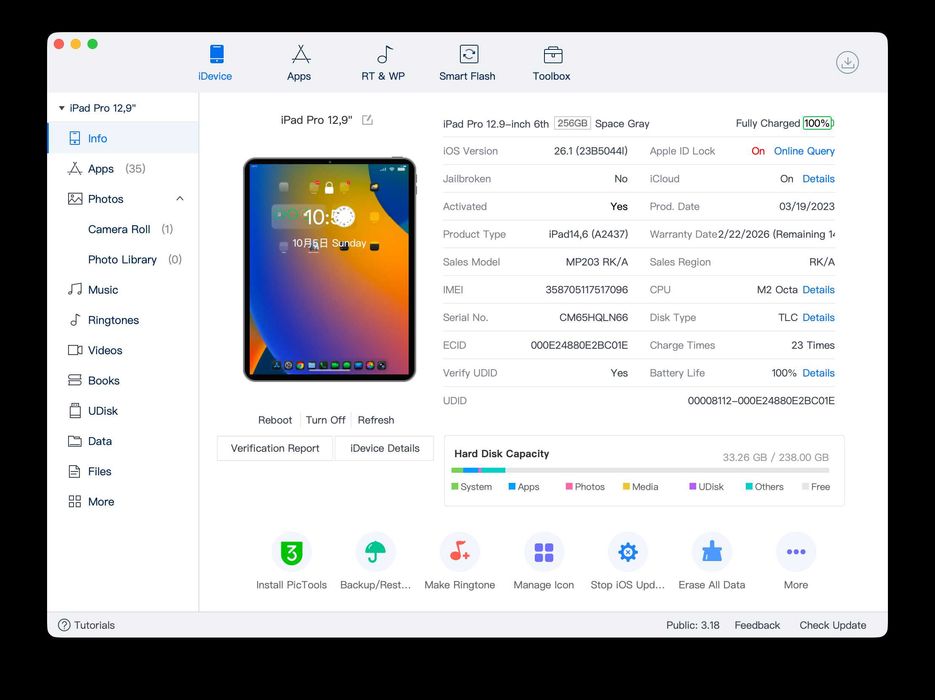Image resolution: width=935 pixels, height=700 pixels.
Task: Open Erase All Data tool
Action: (x=712, y=552)
